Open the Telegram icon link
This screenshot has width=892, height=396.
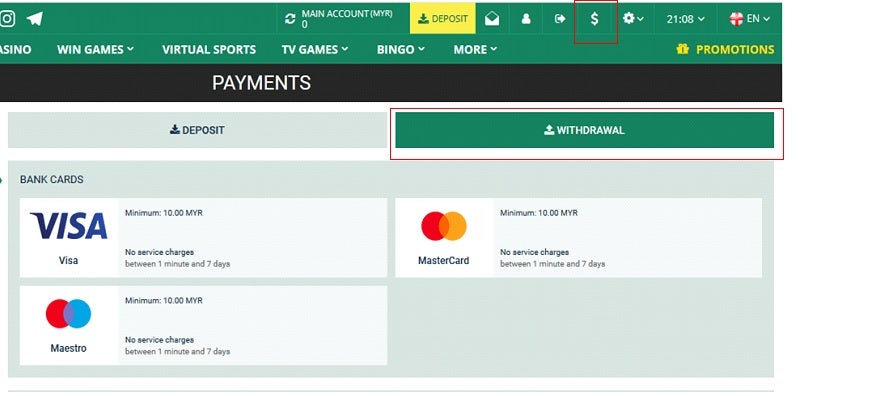[x=35, y=19]
